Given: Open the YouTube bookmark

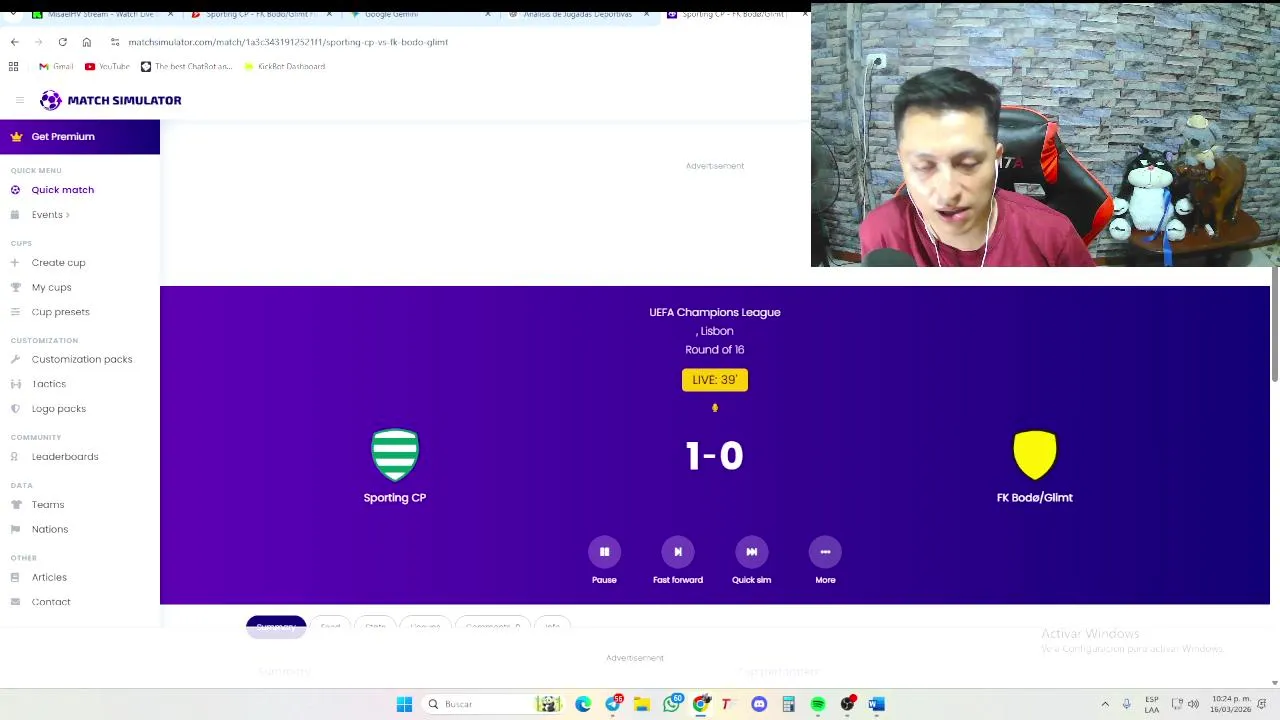Looking at the screenshot, I should [x=107, y=66].
